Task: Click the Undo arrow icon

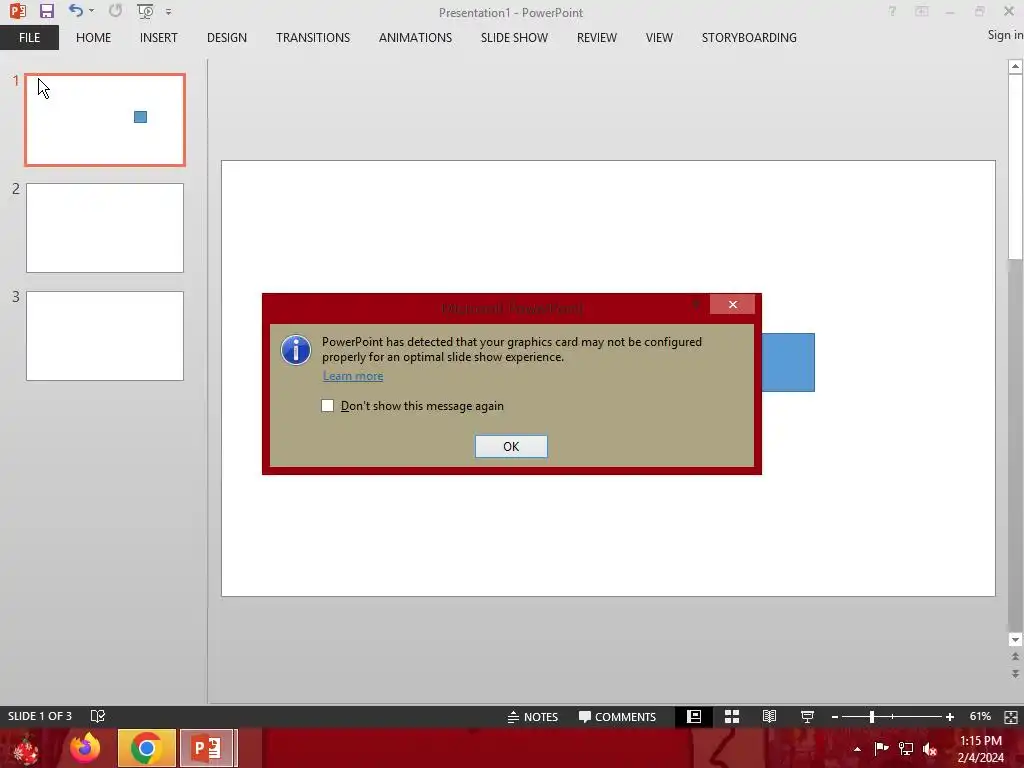Action: point(75,10)
